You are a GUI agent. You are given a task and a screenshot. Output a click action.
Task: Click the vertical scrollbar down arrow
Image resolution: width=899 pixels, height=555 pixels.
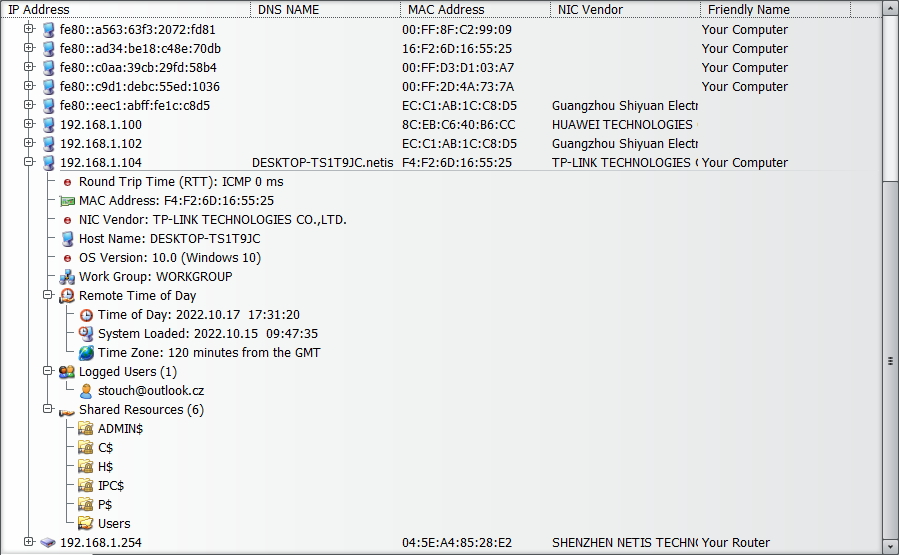pos(890,547)
